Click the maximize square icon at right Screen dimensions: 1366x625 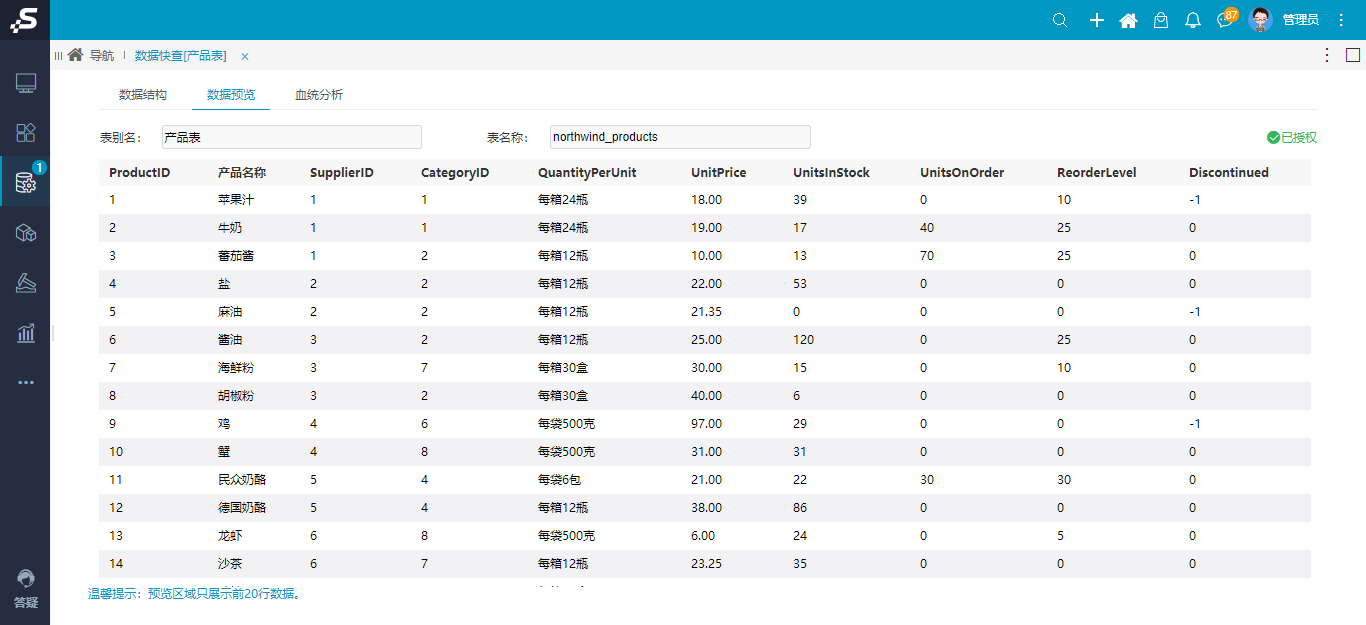click(x=1353, y=55)
